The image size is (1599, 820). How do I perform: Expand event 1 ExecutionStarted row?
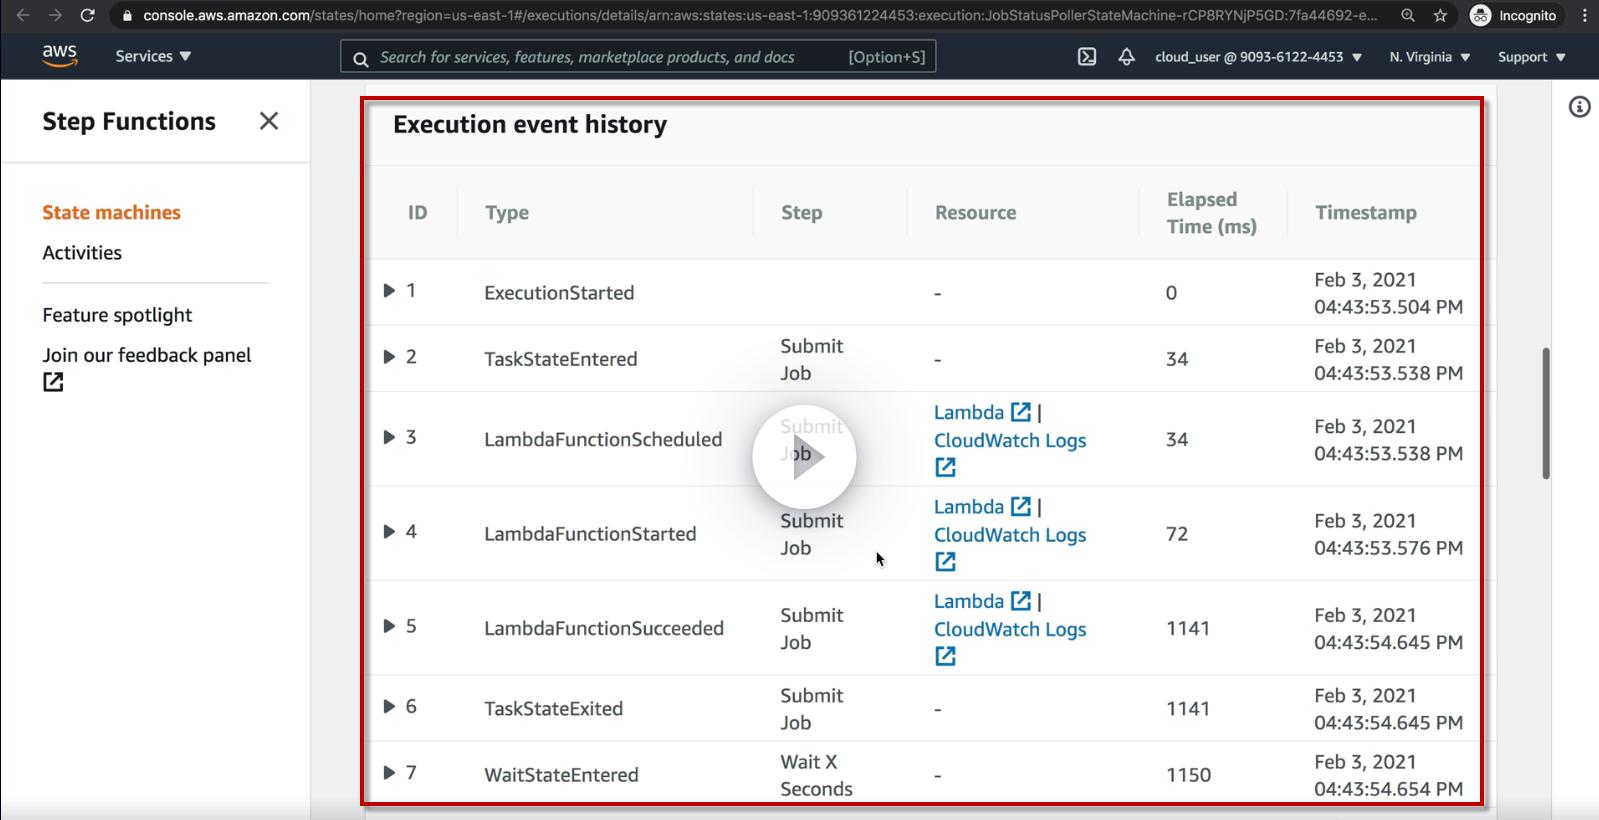pos(389,291)
